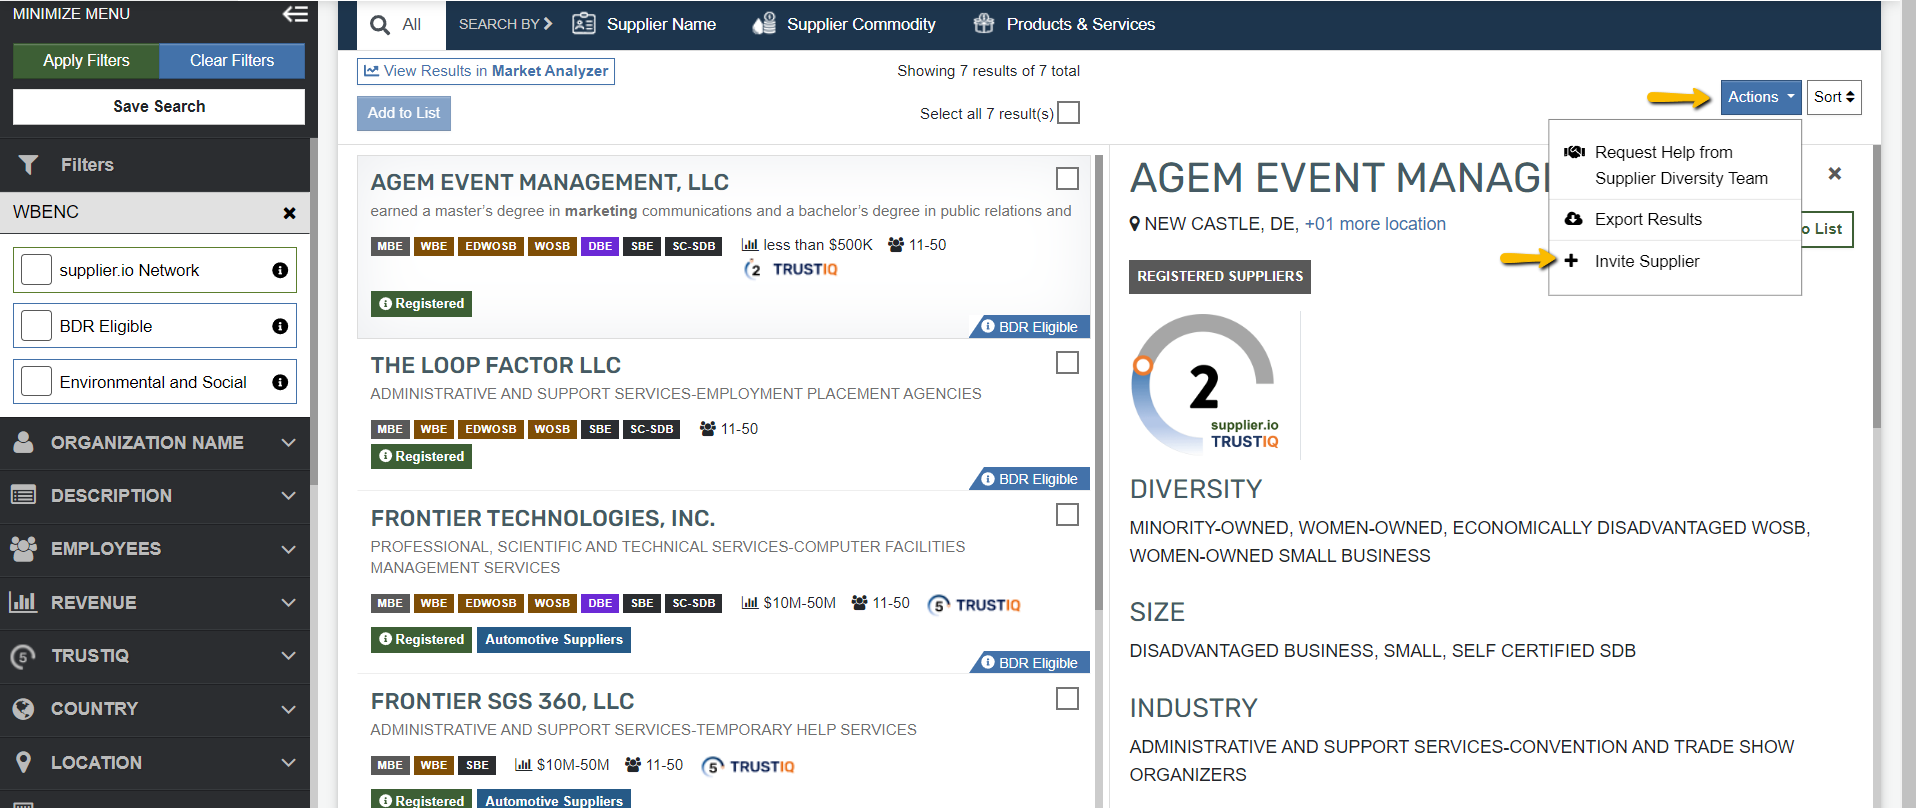Click Automotive Suppliers tag on Frontier Technologies
This screenshot has height=808, width=1916.
coord(554,640)
